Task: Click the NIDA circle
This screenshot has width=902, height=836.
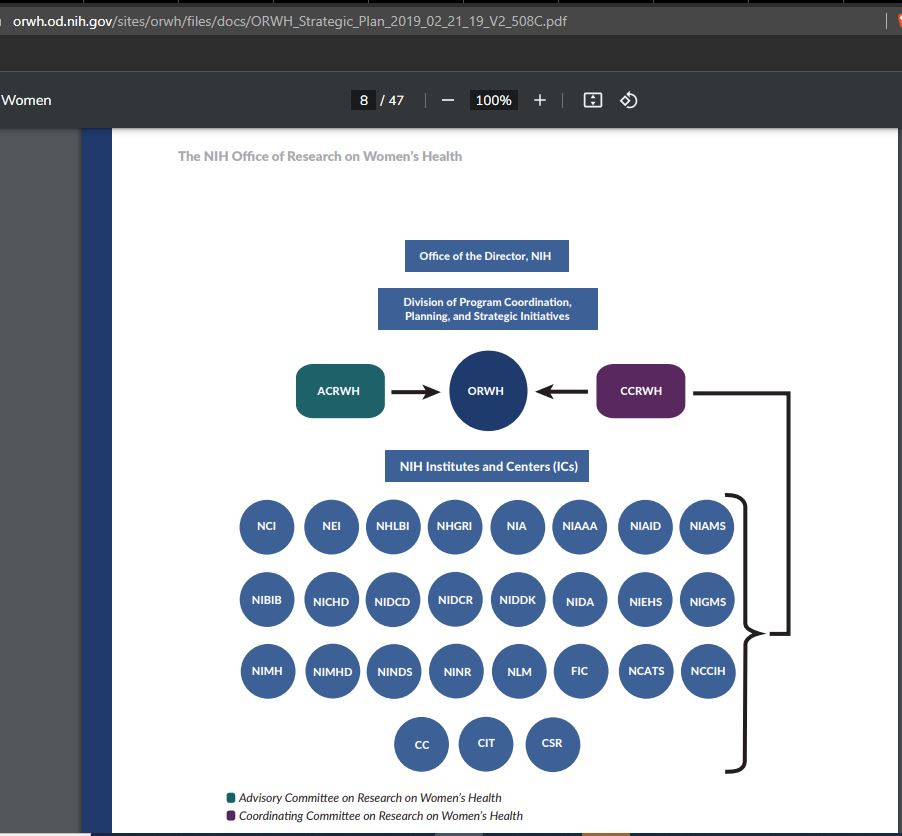Action: click(x=579, y=600)
